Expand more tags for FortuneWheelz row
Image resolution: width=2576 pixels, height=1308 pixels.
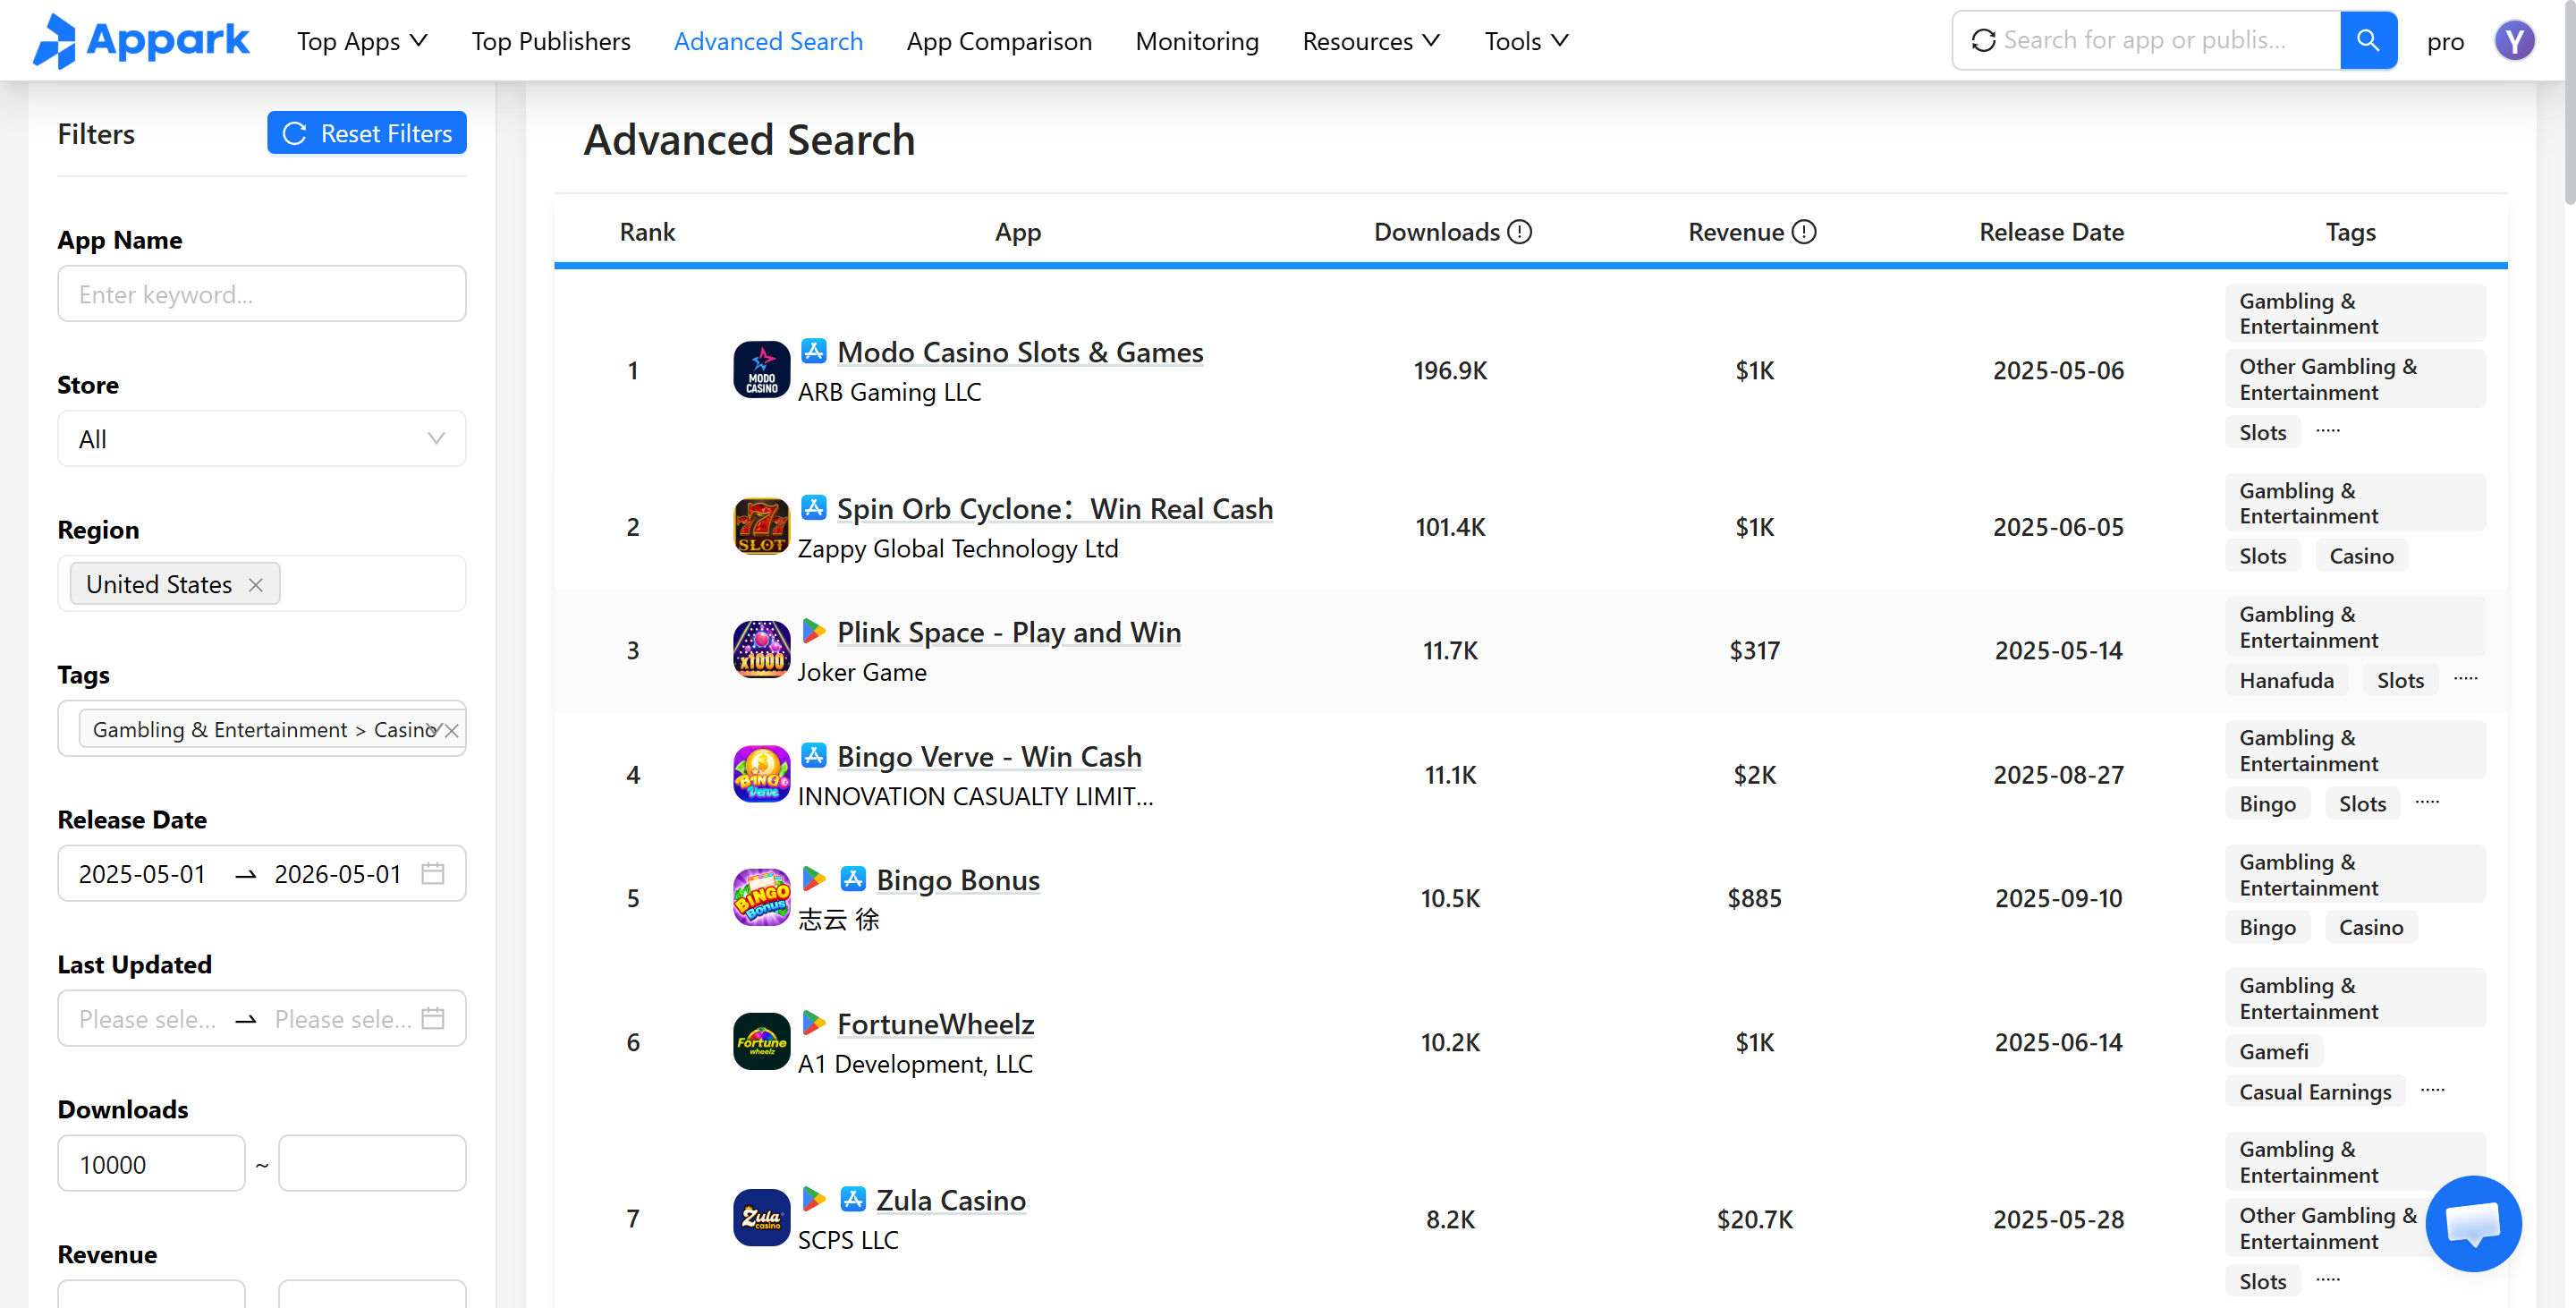point(2433,1090)
